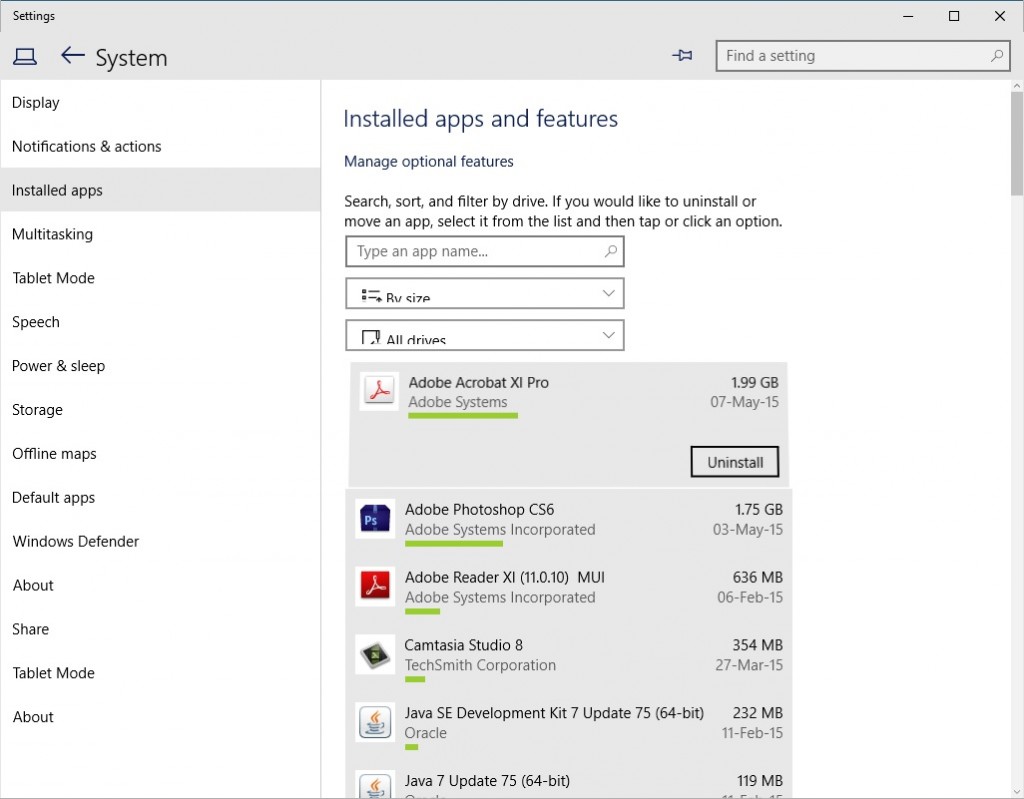Open Power & sleep in the sidebar
Image resolution: width=1024 pixels, height=799 pixels.
(x=161, y=366)
